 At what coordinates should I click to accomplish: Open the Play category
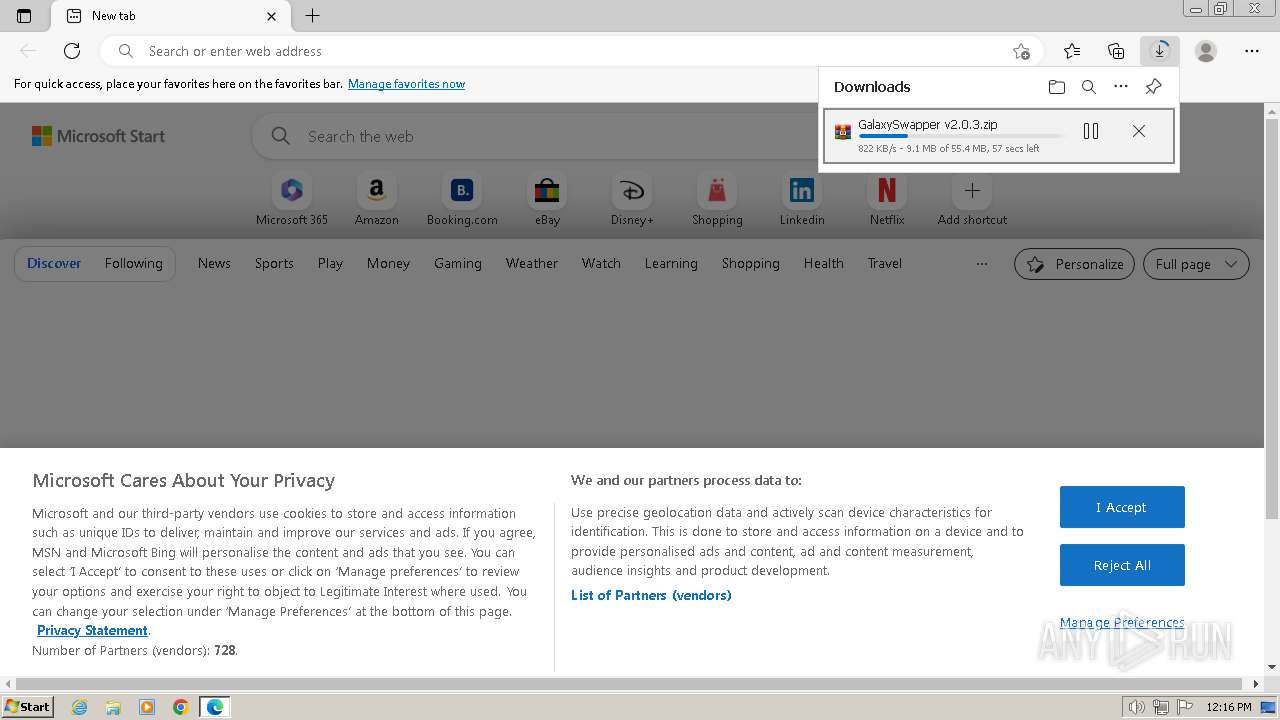tap(330, 263)
